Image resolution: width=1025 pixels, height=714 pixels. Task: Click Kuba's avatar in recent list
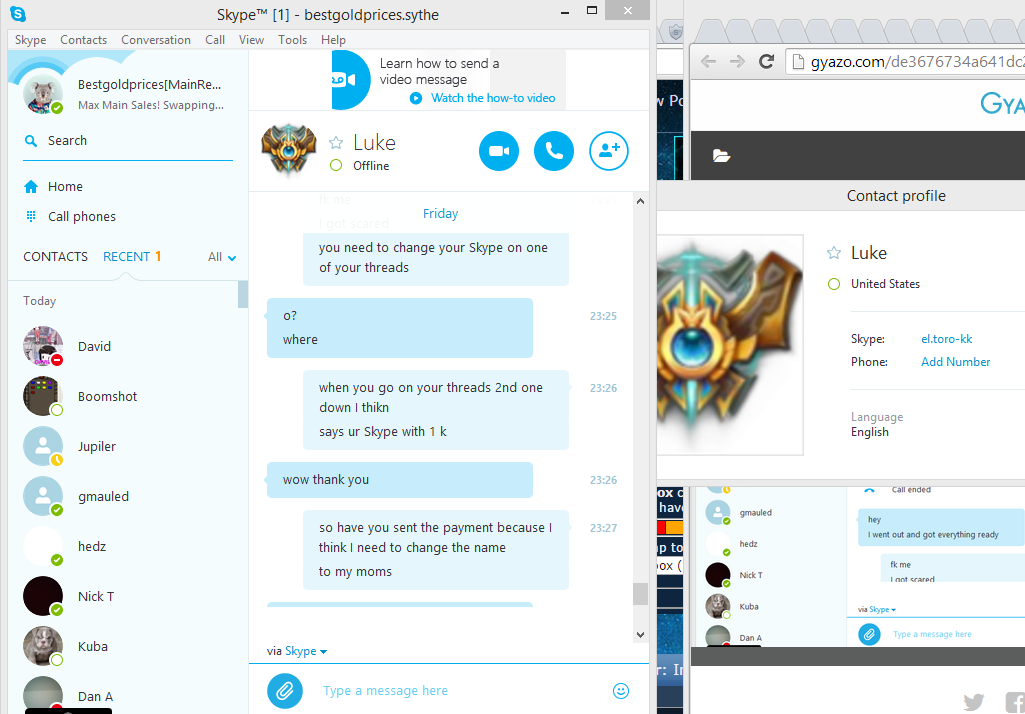tap(43, 647)
